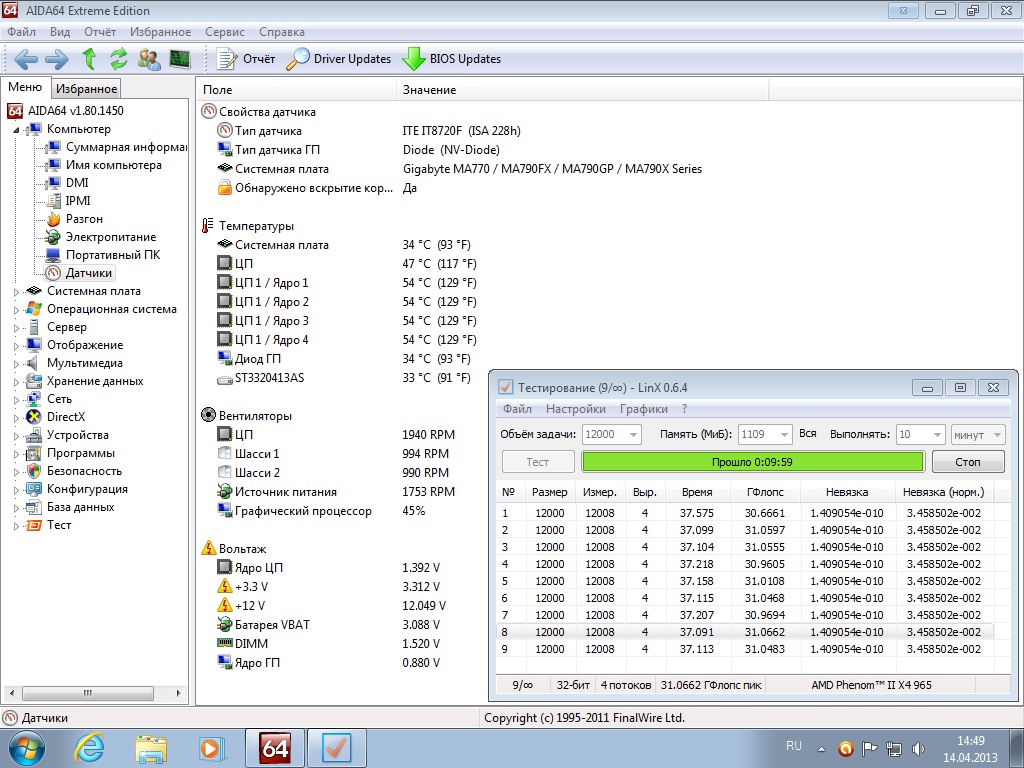
Task: Open the Файл menu in AIDA64
Action: [x=22, y=32]
